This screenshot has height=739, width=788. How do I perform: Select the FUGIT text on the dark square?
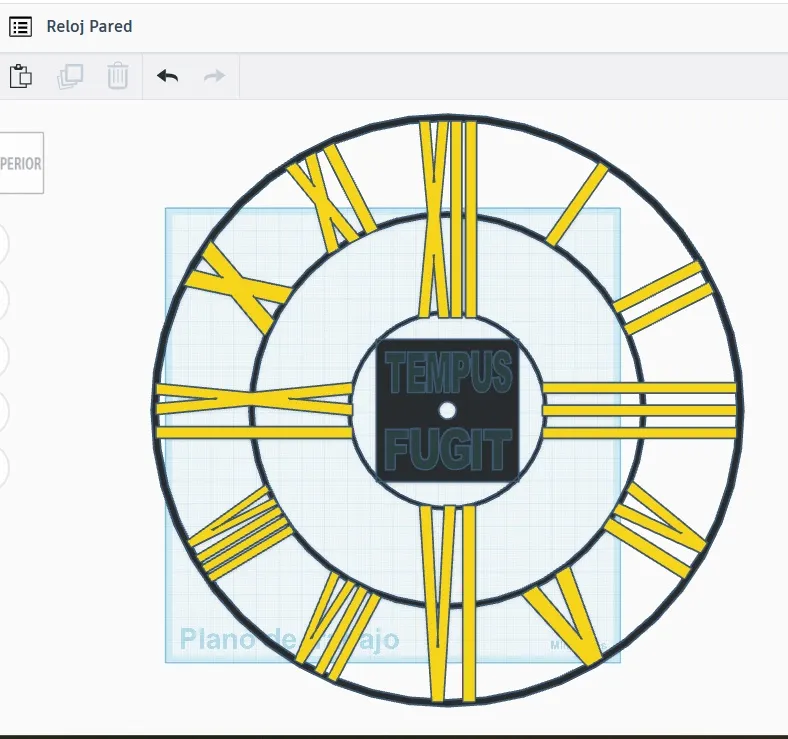[x=449, y=450]
